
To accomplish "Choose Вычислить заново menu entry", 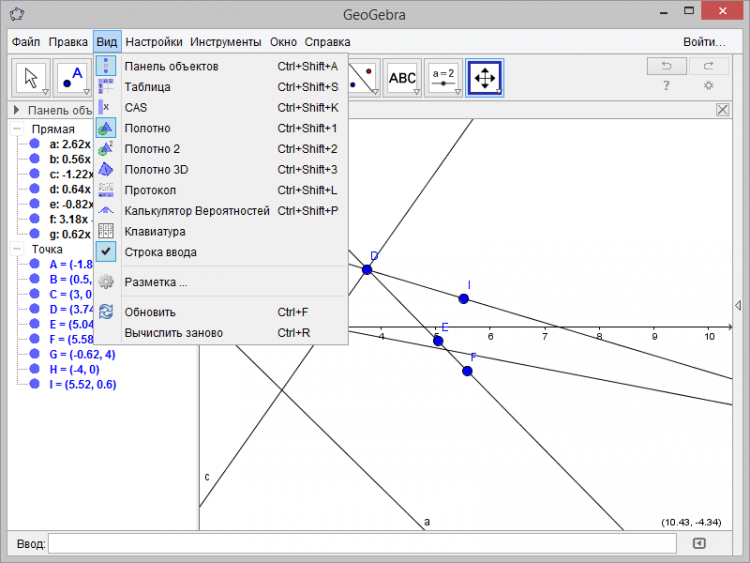I will pyautogui.click(x=221, y=332).
